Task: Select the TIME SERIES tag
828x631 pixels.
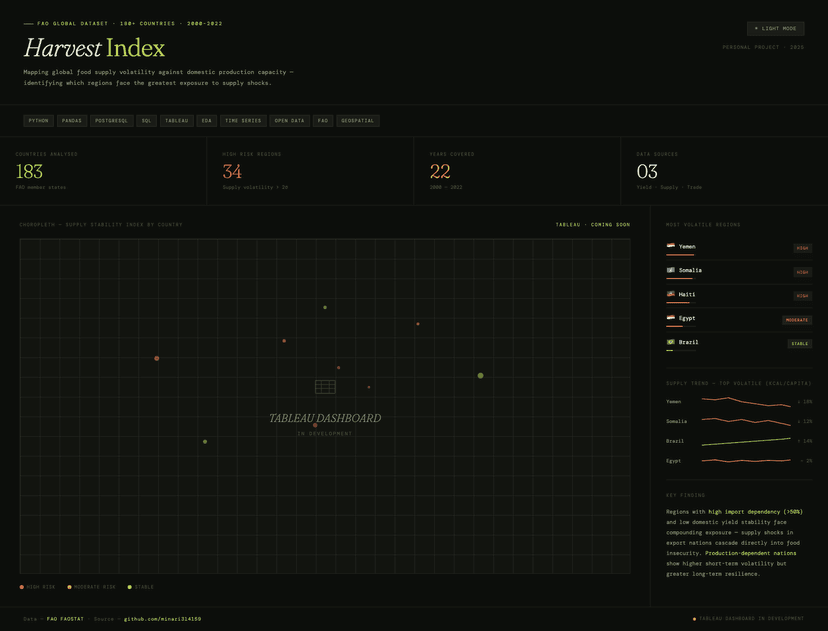Action: (243, 121)
